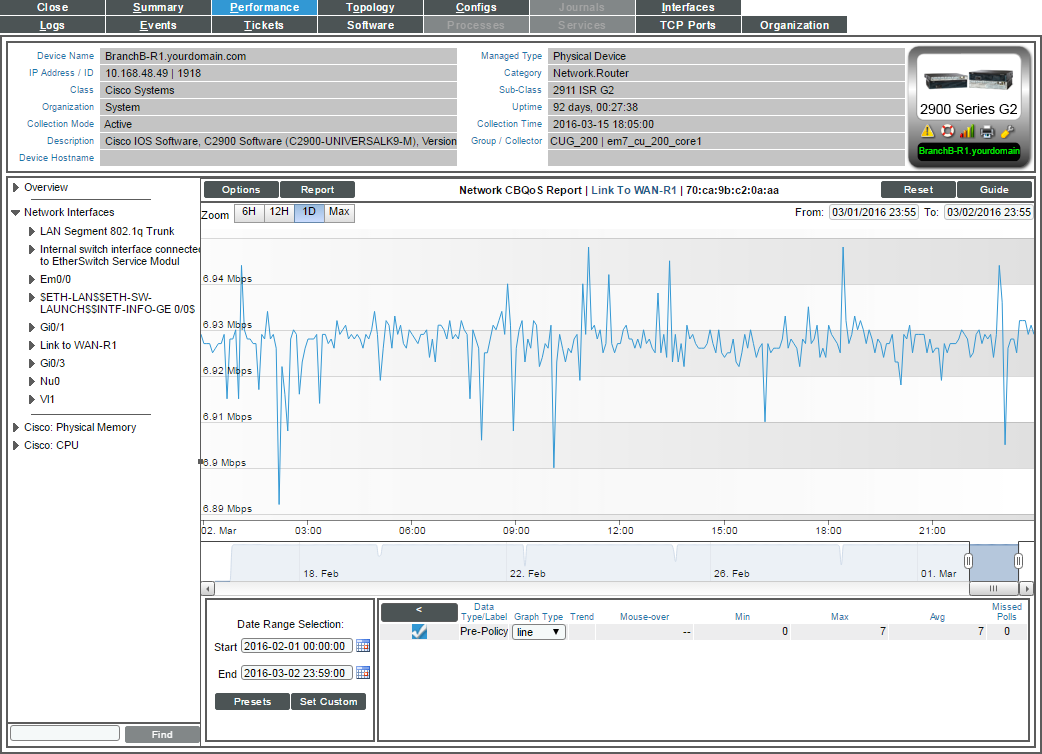Open calendar picker beside End date
This screenshot has height=754, width=1042.
point(363,673)
